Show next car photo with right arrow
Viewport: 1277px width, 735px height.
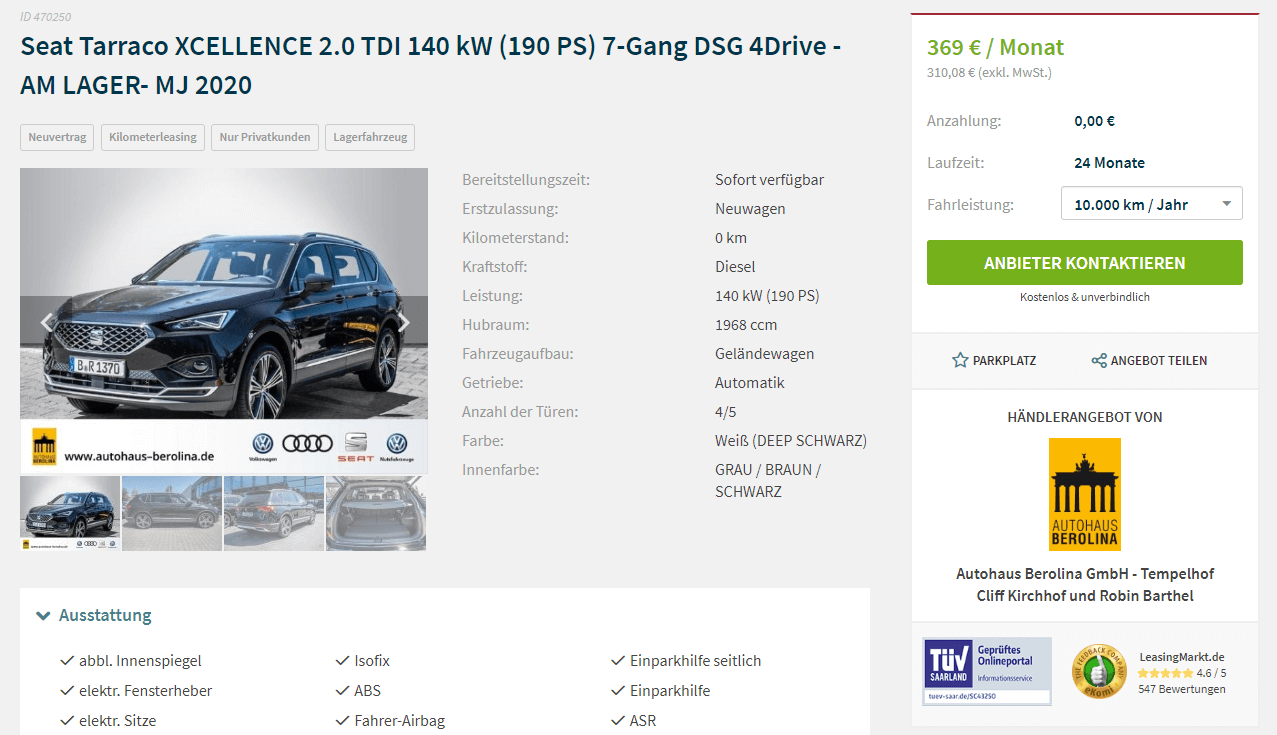pyautogui.click(x=403, y=322)
